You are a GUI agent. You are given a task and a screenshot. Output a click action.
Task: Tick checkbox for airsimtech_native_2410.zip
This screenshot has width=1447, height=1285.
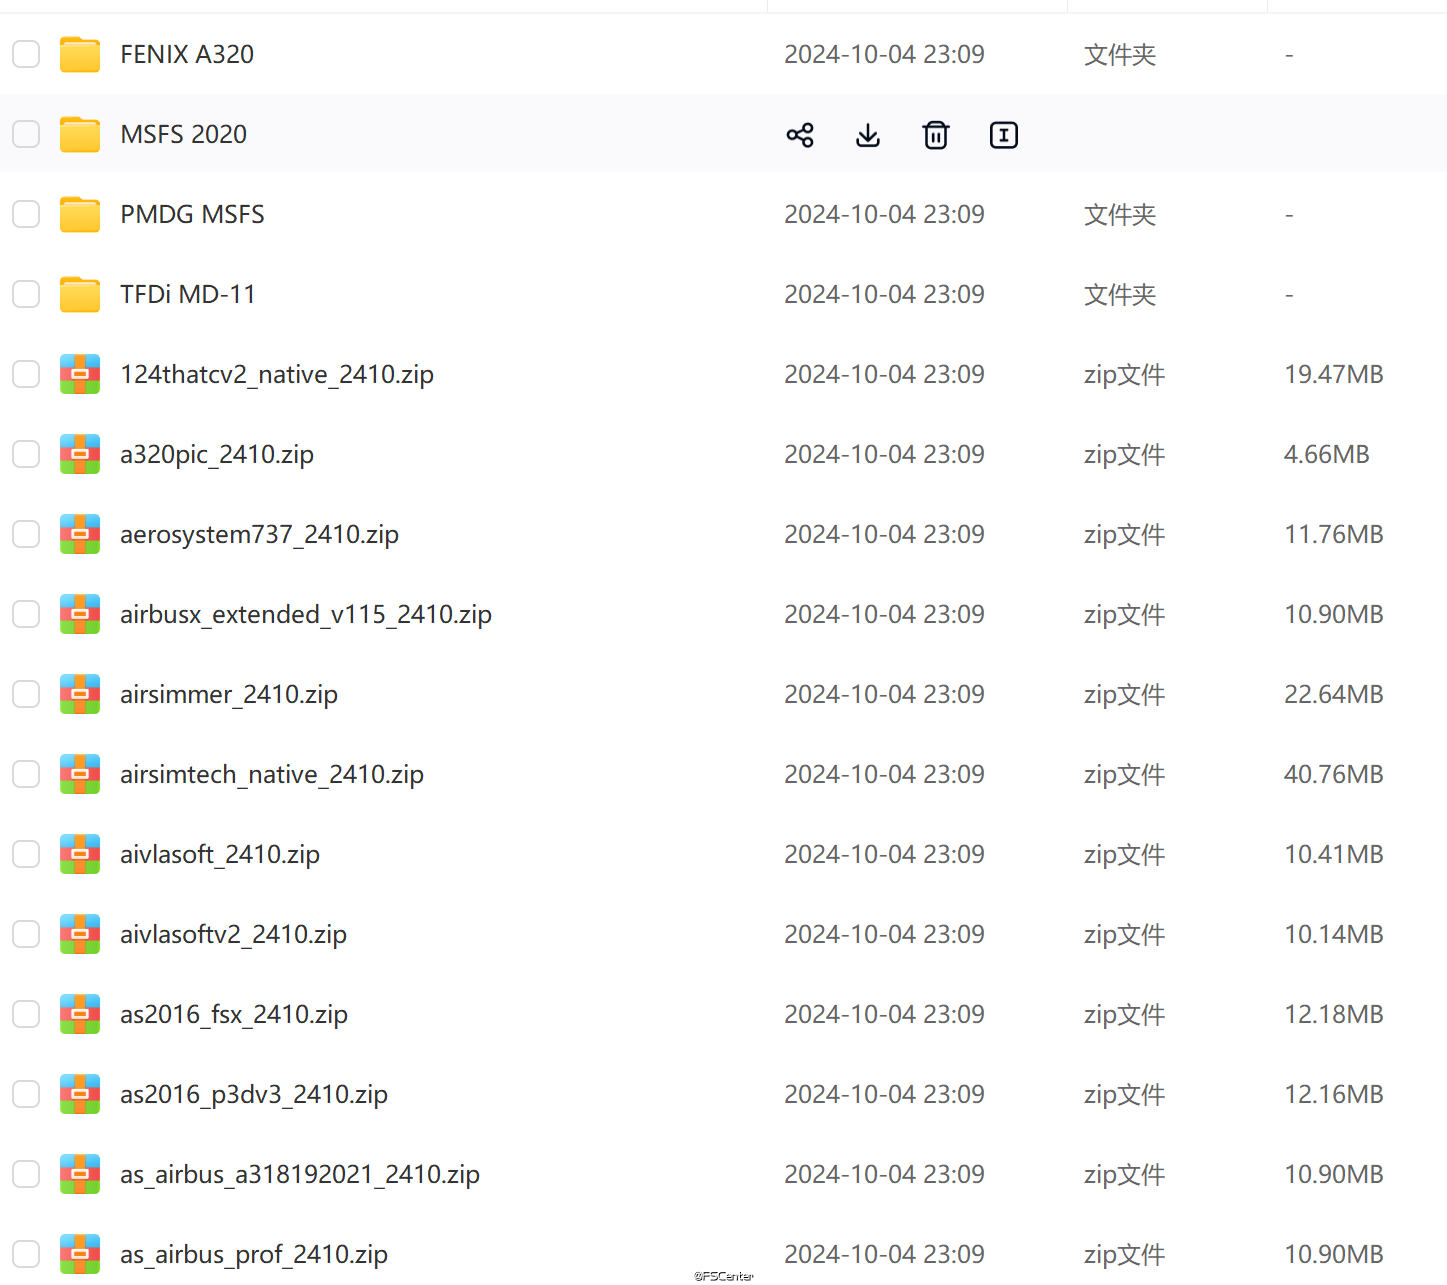coord(26,774)
